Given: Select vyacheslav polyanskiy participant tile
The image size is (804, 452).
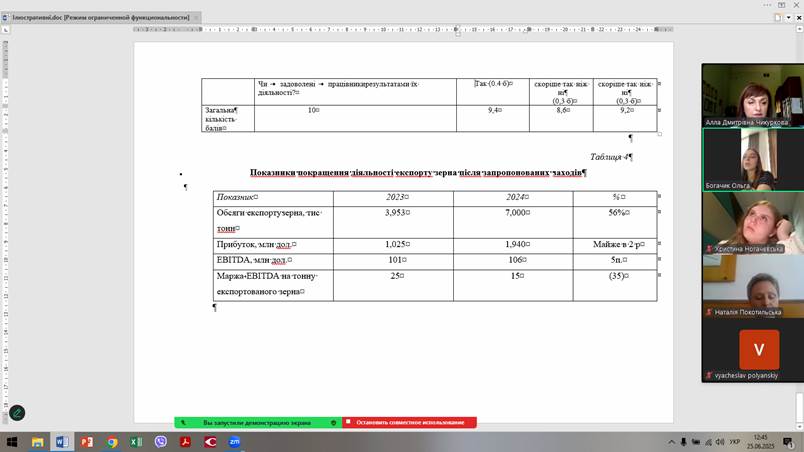Looking at the screenshot, I should tap(752, 351).
